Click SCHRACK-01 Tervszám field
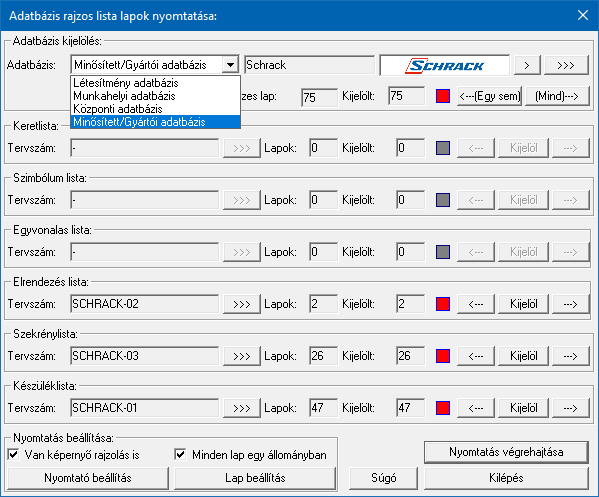Viewport: 599px width, 497px height. 144,408
